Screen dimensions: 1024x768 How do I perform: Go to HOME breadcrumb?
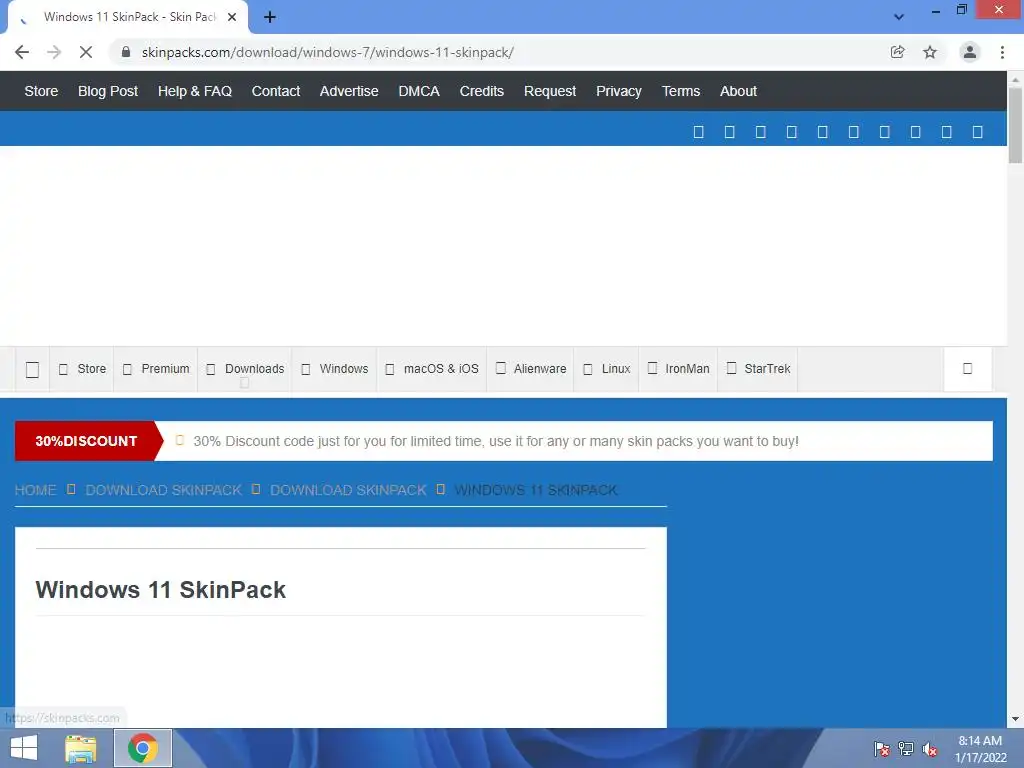[35, 490]
